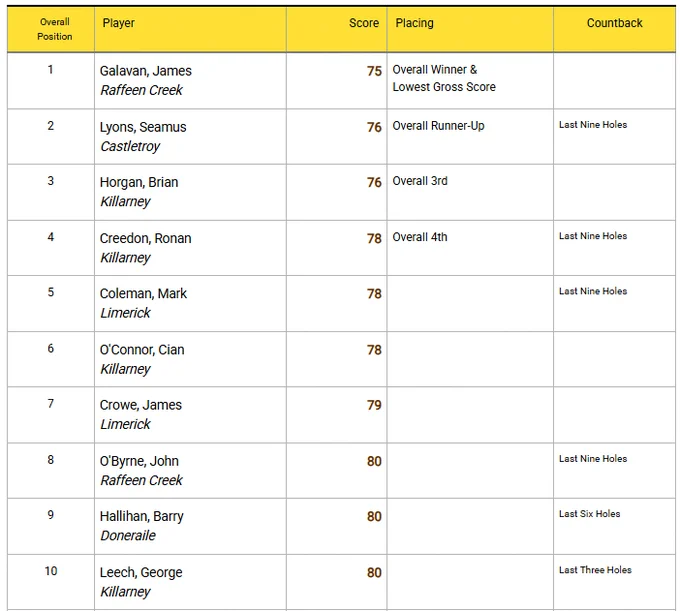Screen dimensions: 680x611
Task: Select the Player column header
Action: click(118, 23)
